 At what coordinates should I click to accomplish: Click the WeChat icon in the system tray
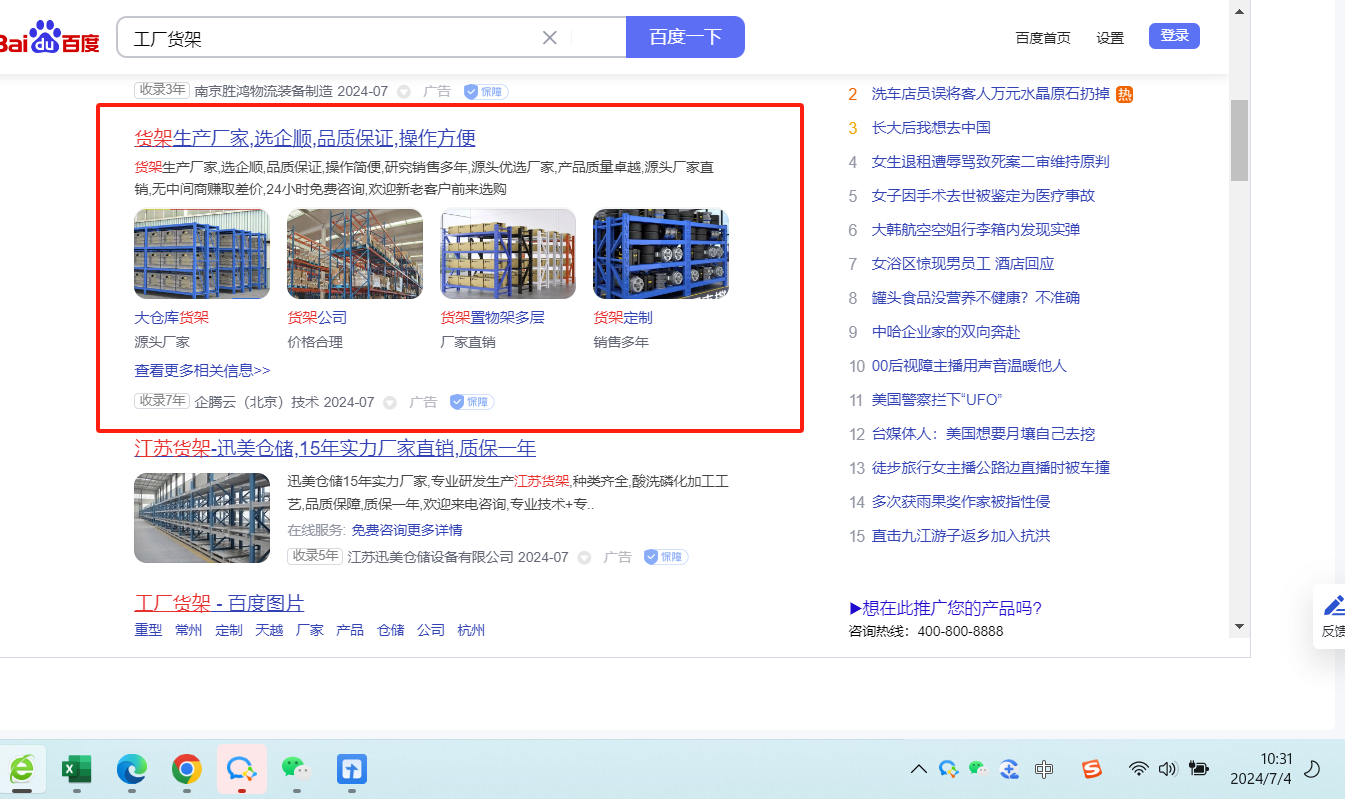978,769
